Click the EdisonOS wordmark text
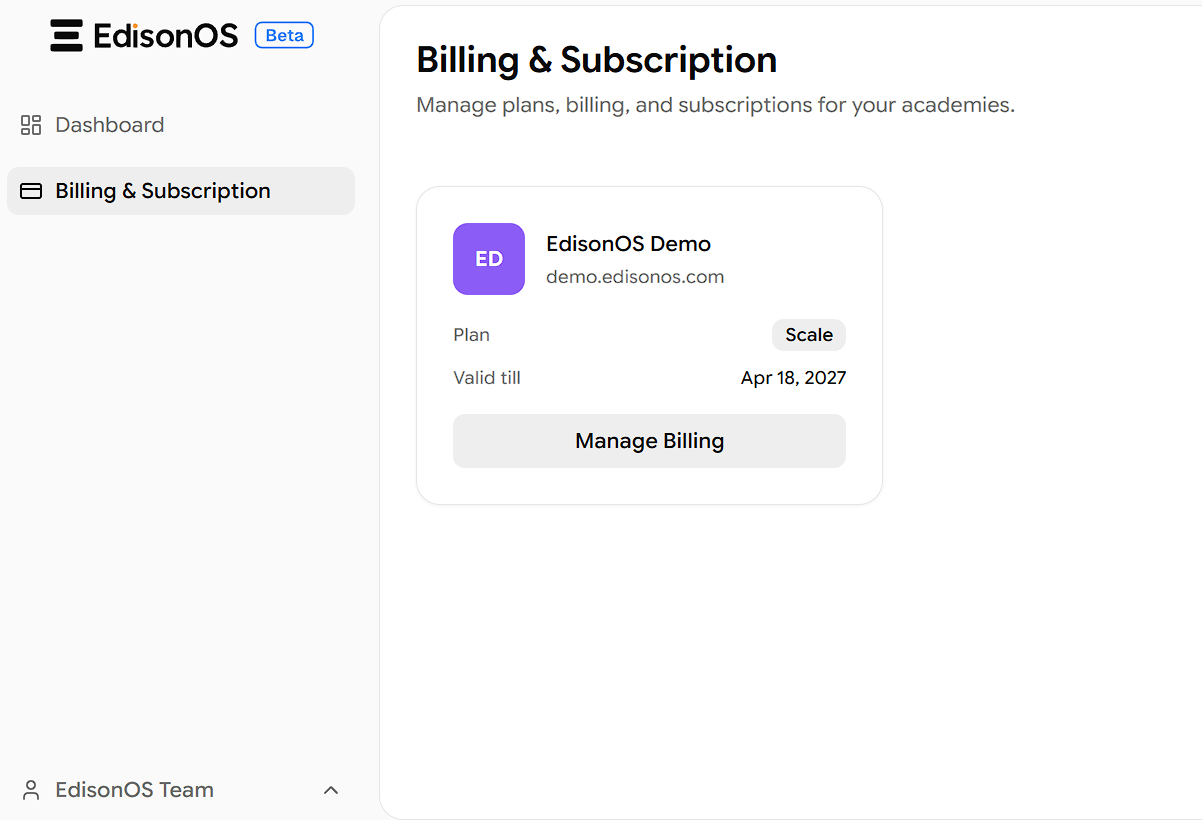Screen dimensions: 1202x820 pyautogui.click(x=166, y=36)
